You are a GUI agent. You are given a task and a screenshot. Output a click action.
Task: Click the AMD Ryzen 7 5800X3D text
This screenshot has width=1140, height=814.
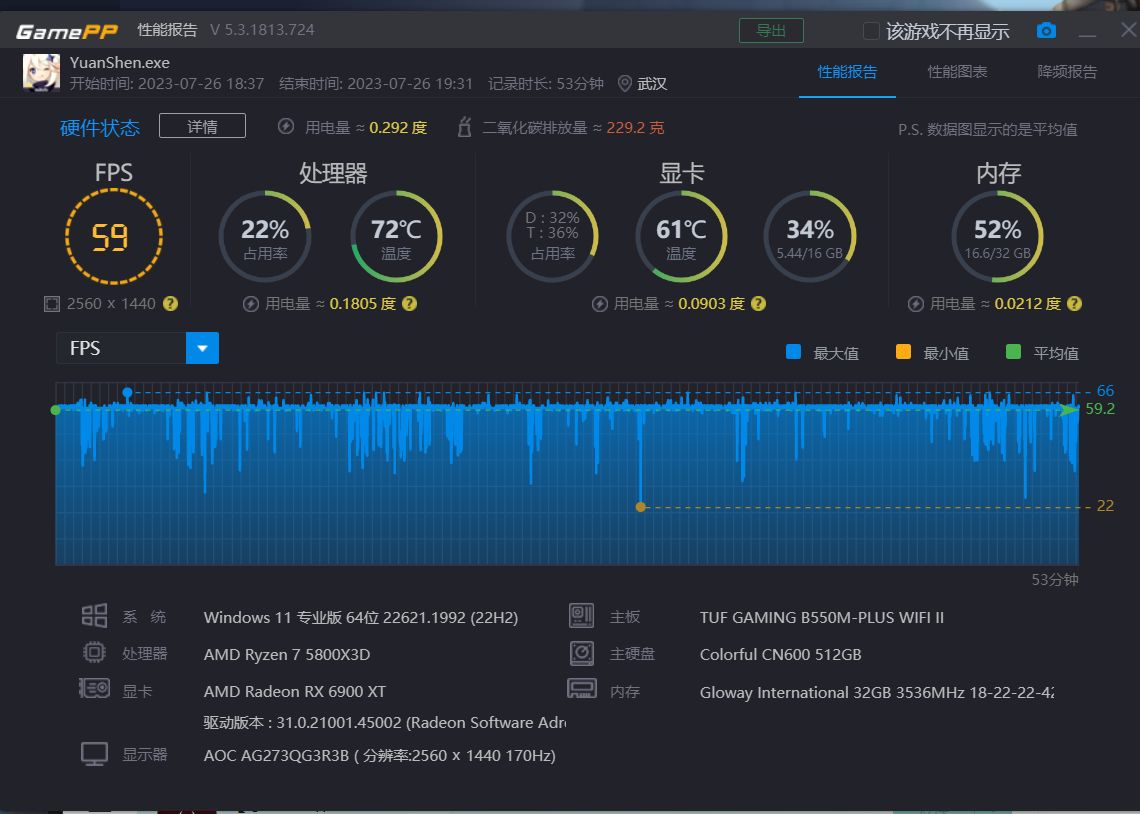pos(287,654)
